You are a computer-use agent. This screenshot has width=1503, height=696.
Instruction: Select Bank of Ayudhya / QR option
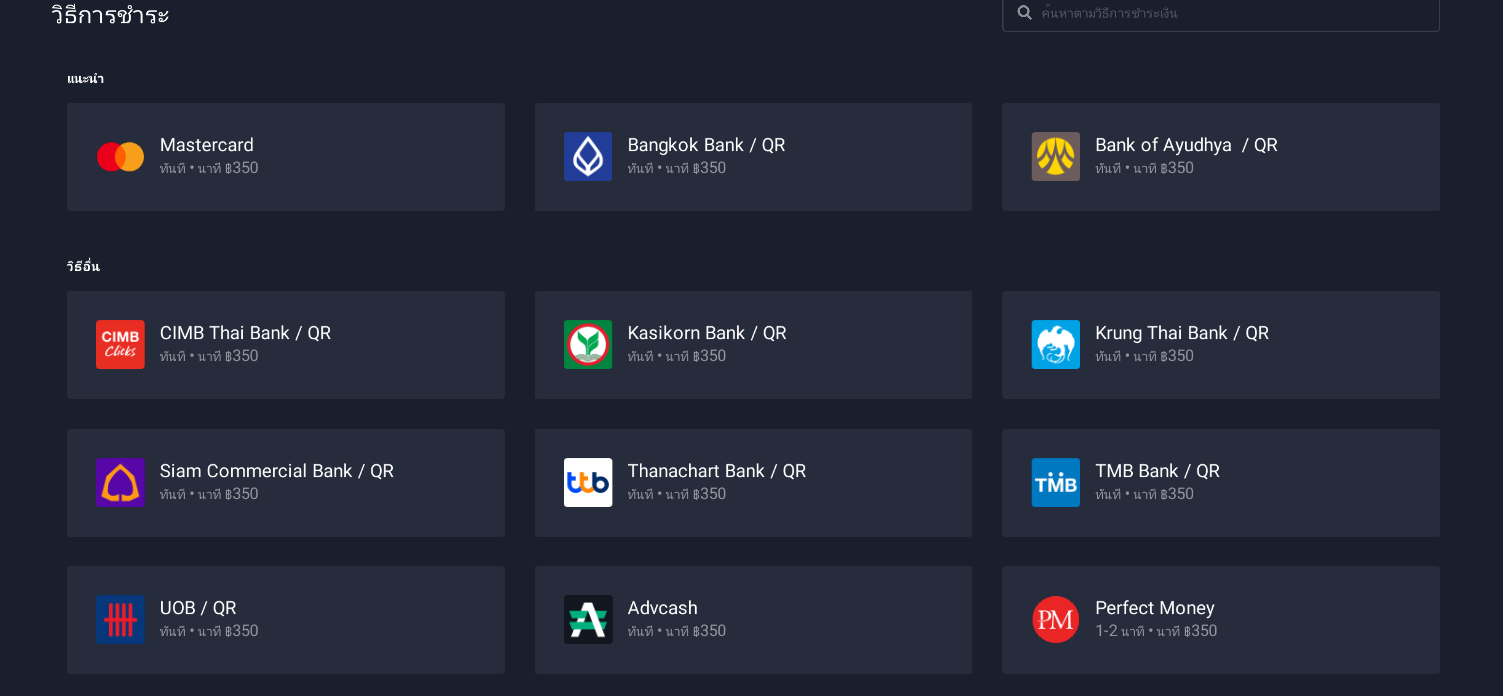[x=1221, y=157]
